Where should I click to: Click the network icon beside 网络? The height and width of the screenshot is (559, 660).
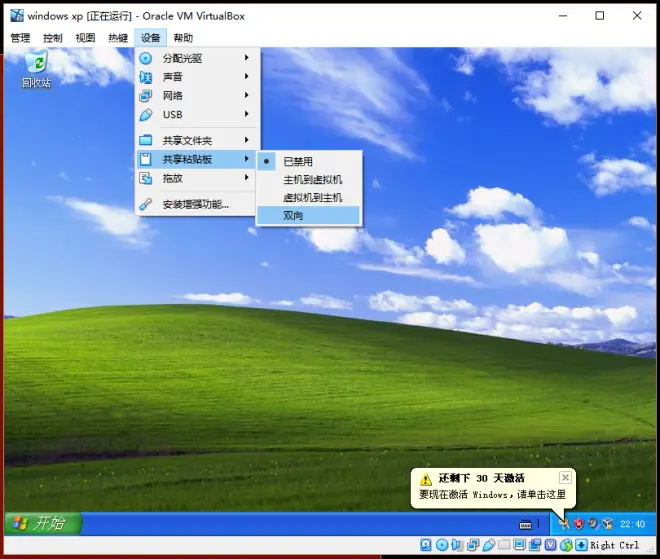pos(146,96)
